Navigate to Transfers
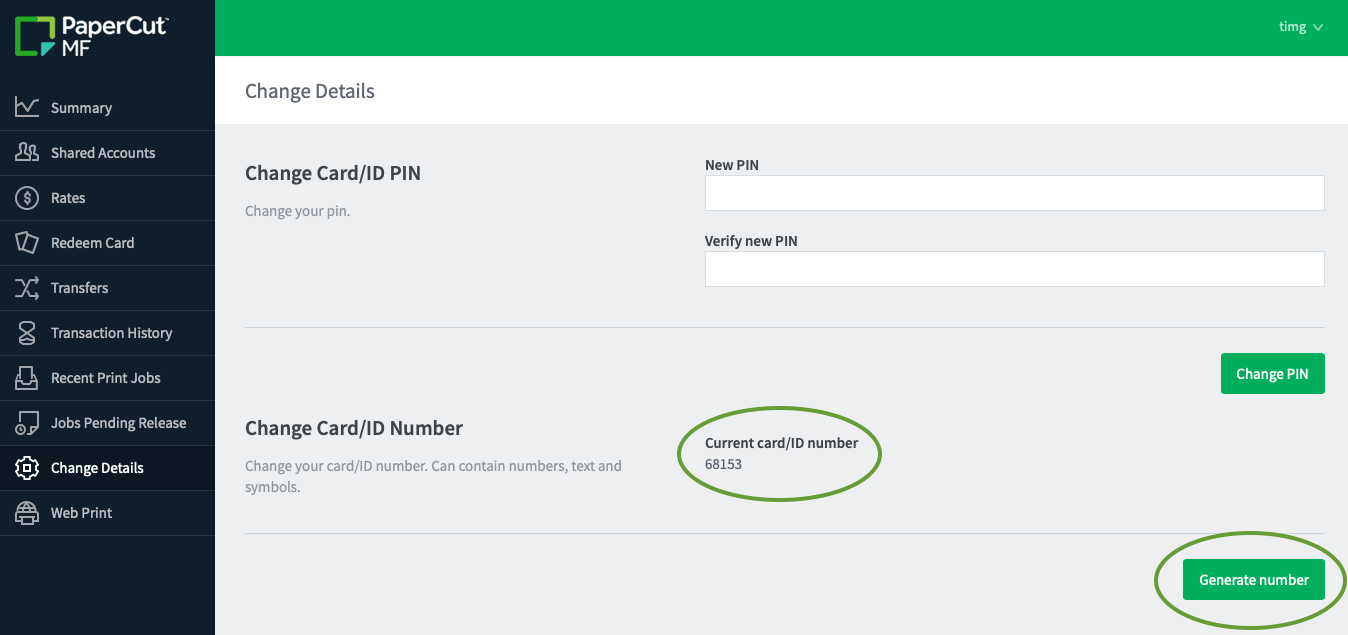Image resolution: width=1348 pixels, height=635 pixels. (107, 288)
